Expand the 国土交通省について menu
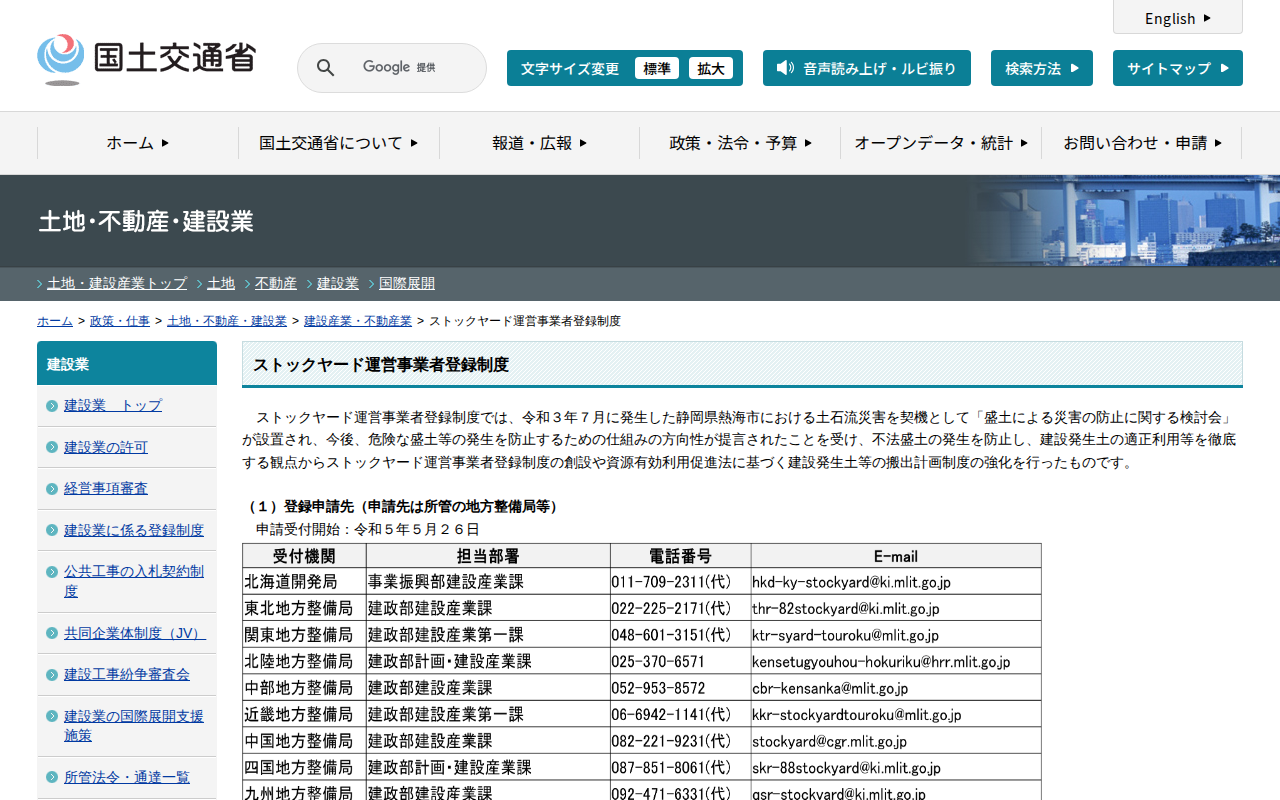Viewport: 1280px width, 800px height. pos(338,143)
